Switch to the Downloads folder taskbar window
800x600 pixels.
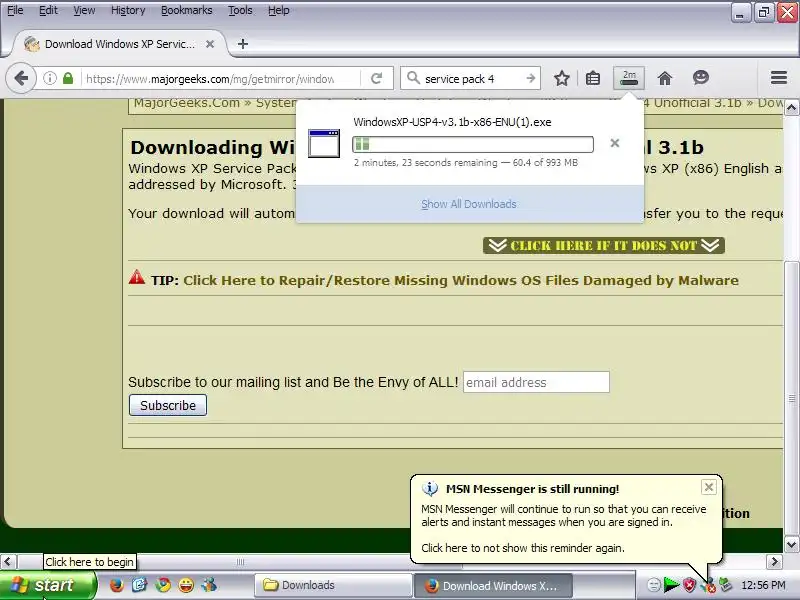(333, 585)
